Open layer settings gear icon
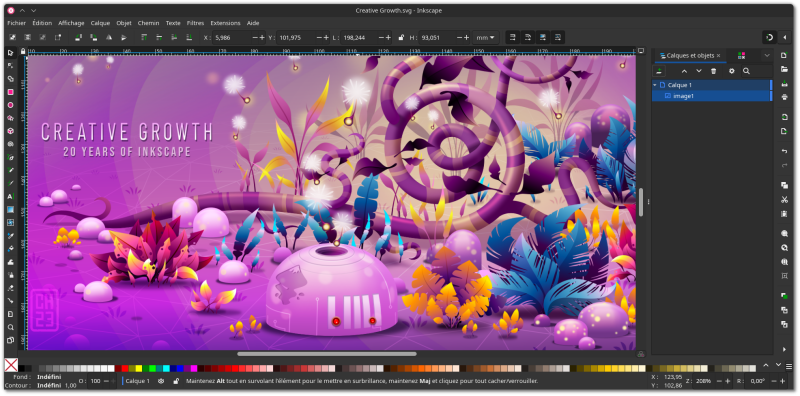The height and width of the screenshot is (396, 800). [732, 71]
